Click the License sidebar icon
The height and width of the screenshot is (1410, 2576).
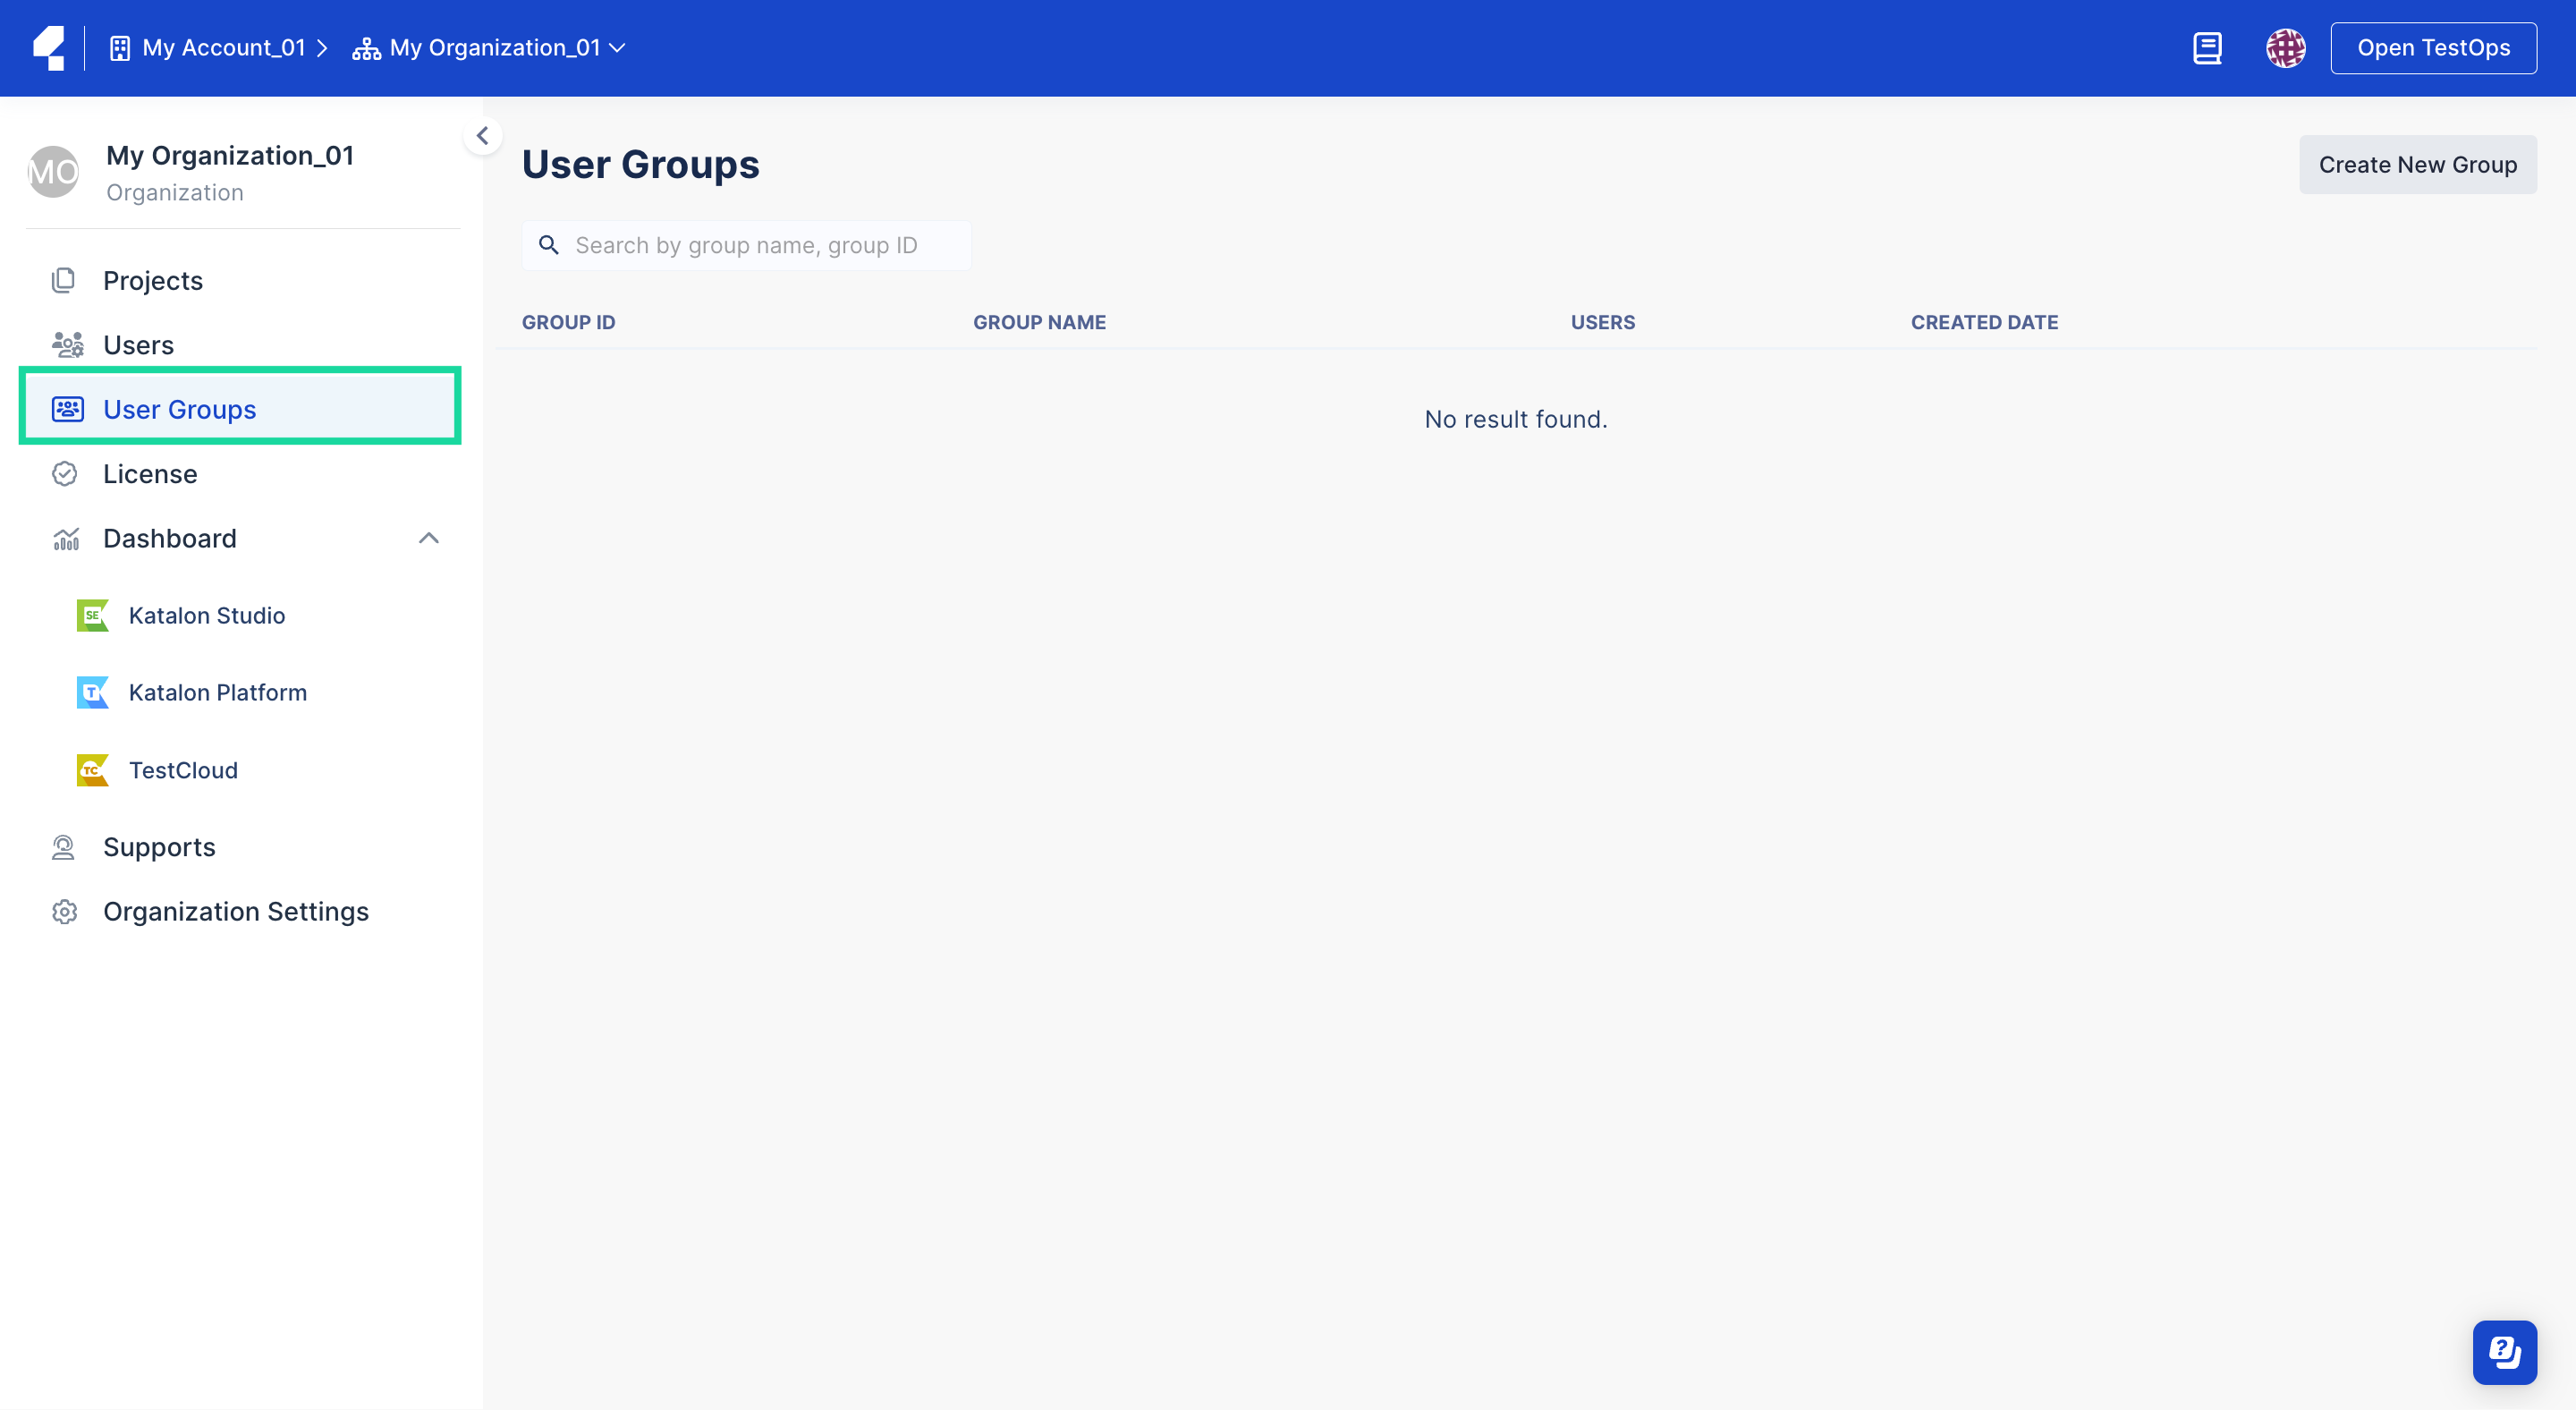[x=64, y=472]
